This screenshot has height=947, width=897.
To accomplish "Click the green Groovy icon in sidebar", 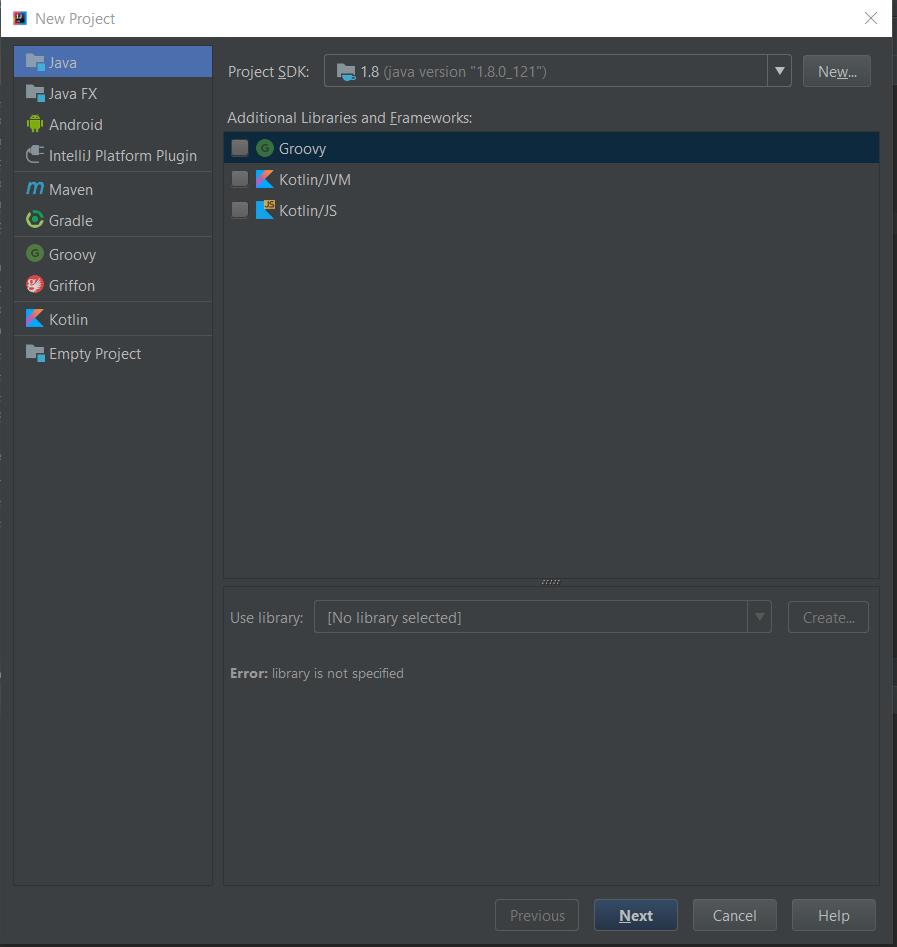I will pyautogui.click(x=35, y=253).
